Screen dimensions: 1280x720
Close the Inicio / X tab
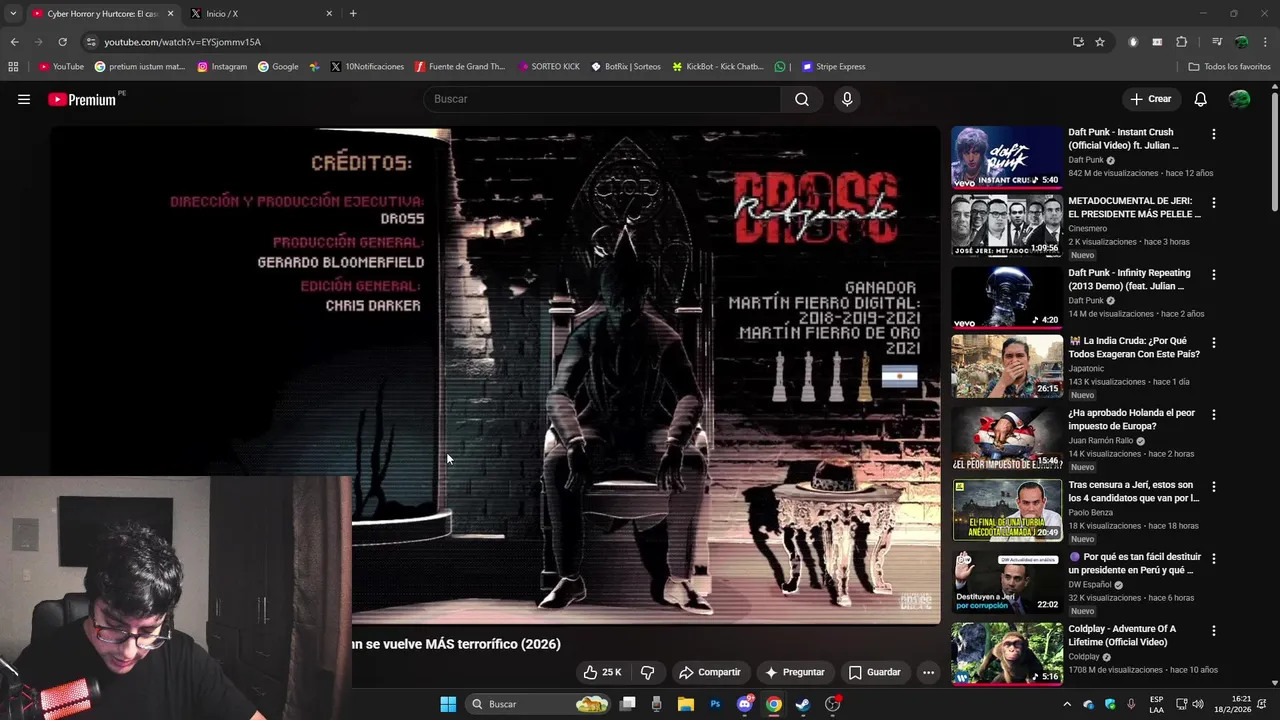tap(329, 13)
